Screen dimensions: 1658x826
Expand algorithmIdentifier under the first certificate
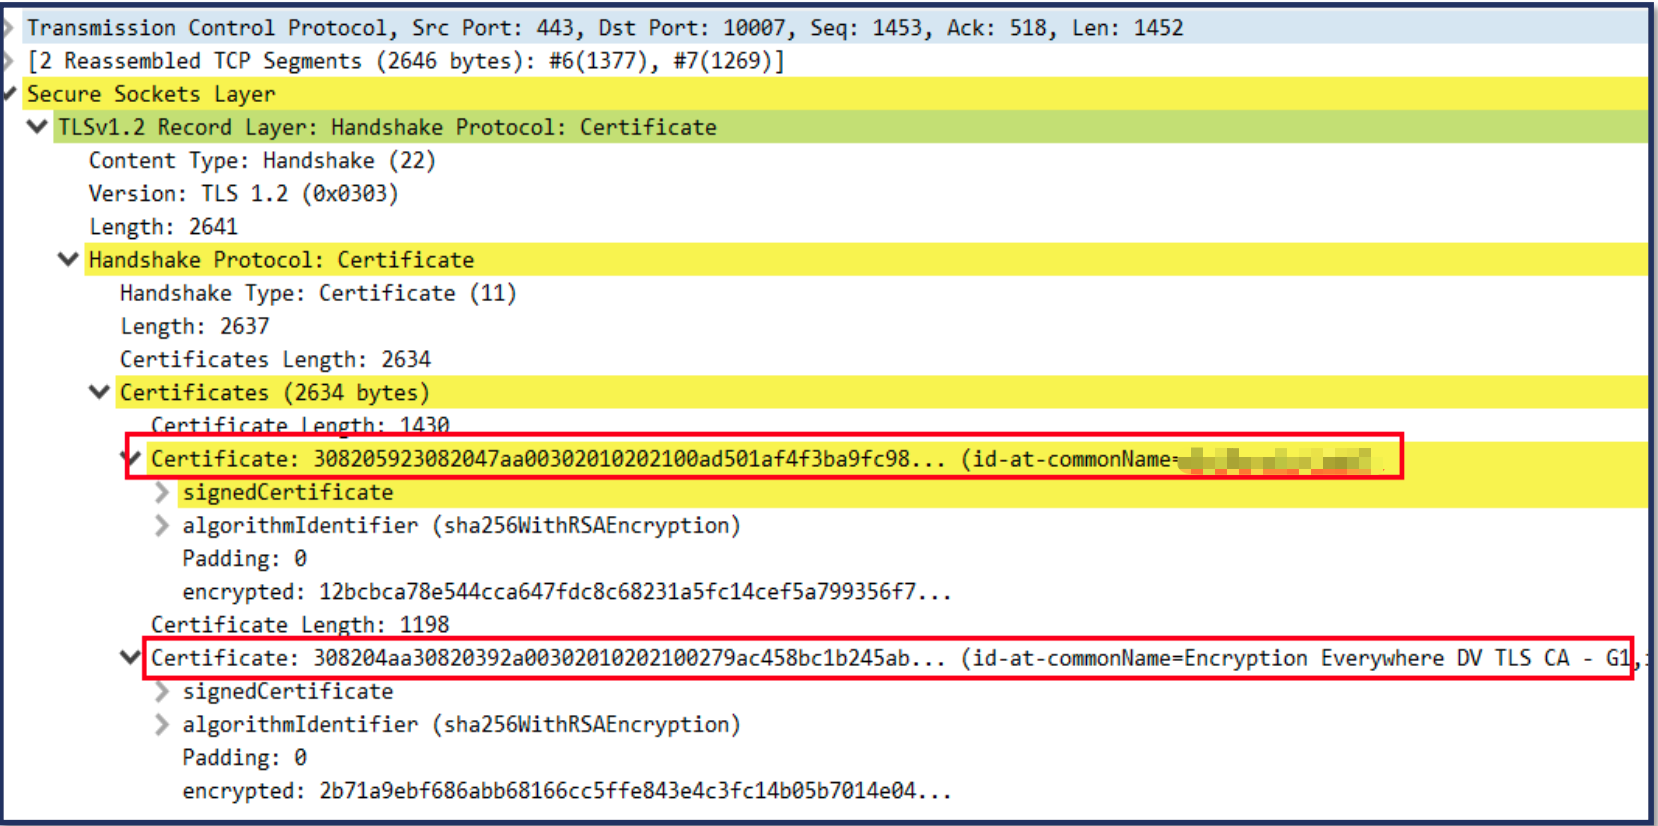(162, 526)
